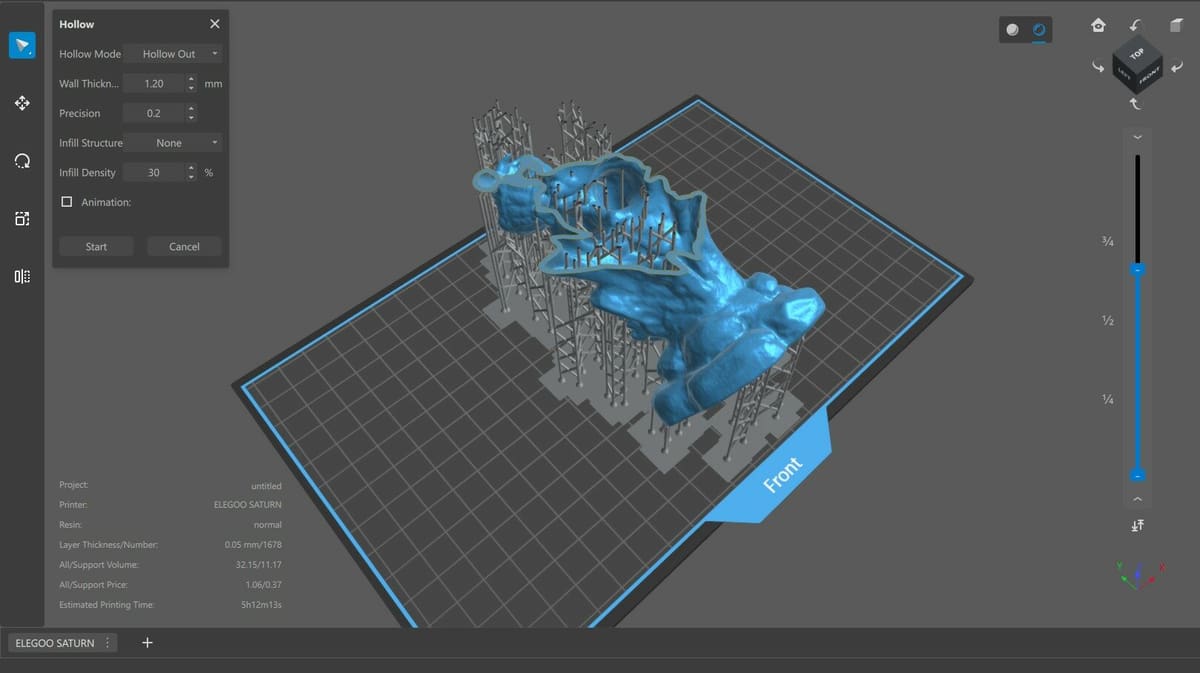Close the Hollow dialog
This screenshot has height=673, width=1200.
[x=214, y=24]
